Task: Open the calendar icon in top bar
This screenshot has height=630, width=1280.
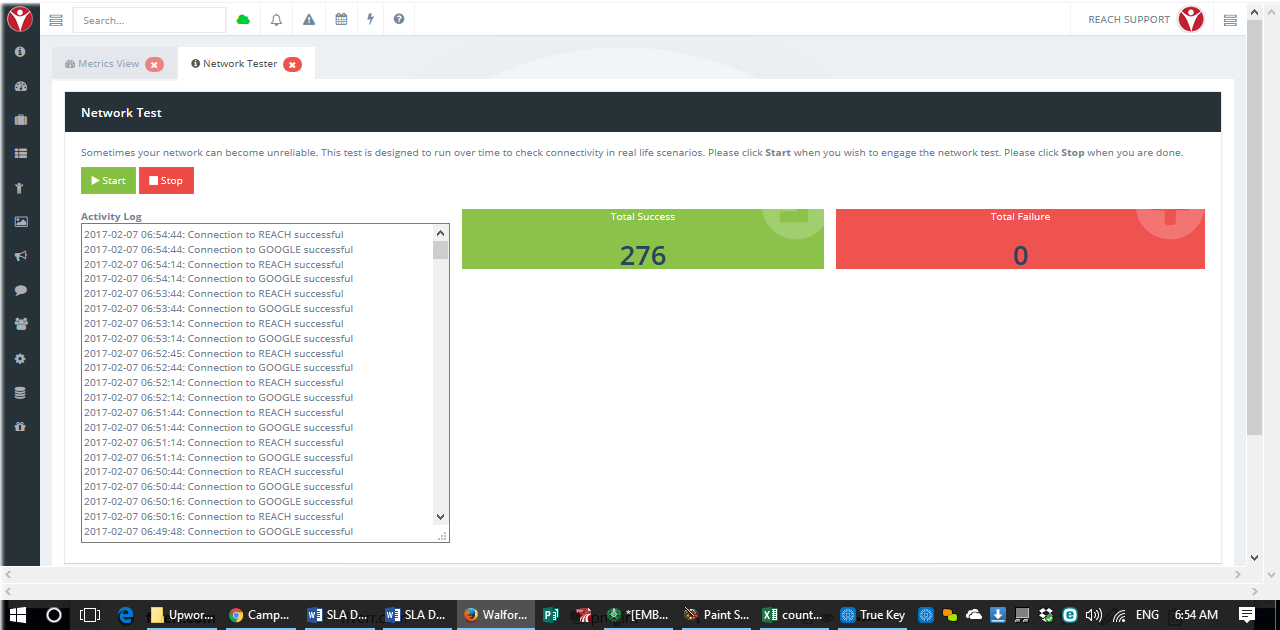Action: 341,20
